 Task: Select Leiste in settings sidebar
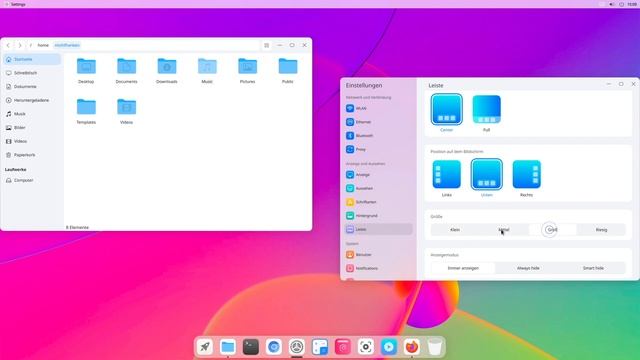(378, 229)
